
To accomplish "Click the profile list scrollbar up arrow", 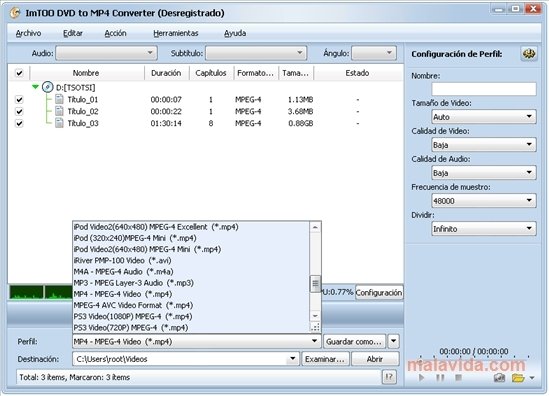I will point(315,227).
